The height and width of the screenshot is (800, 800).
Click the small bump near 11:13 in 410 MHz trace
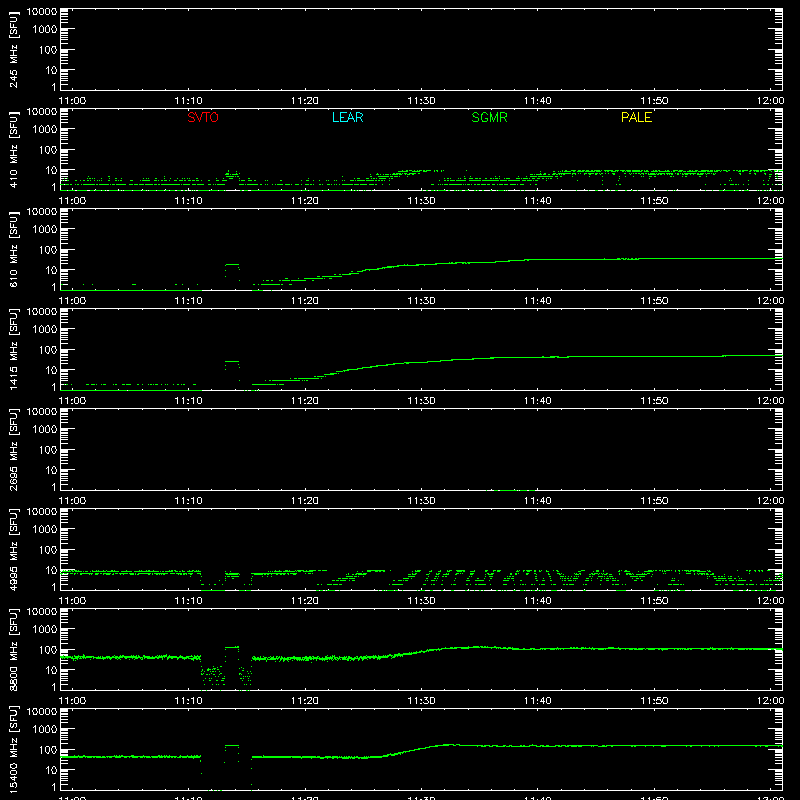point(232,174)
